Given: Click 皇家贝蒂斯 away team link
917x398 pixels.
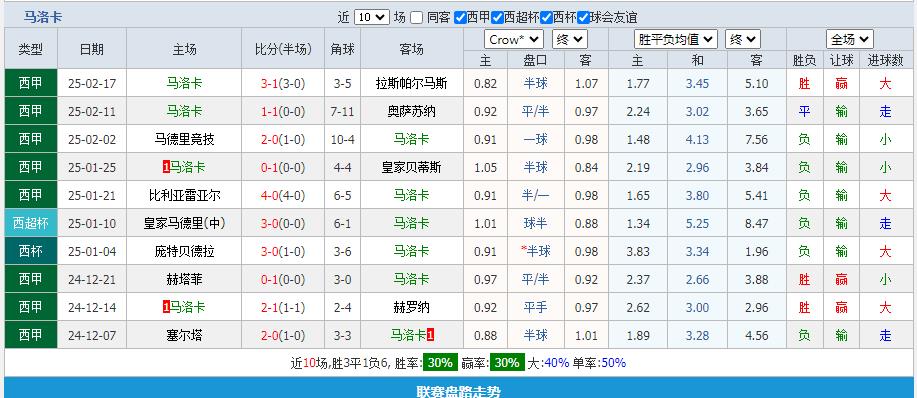Looking at the screenshot, I should pos(412,168).
